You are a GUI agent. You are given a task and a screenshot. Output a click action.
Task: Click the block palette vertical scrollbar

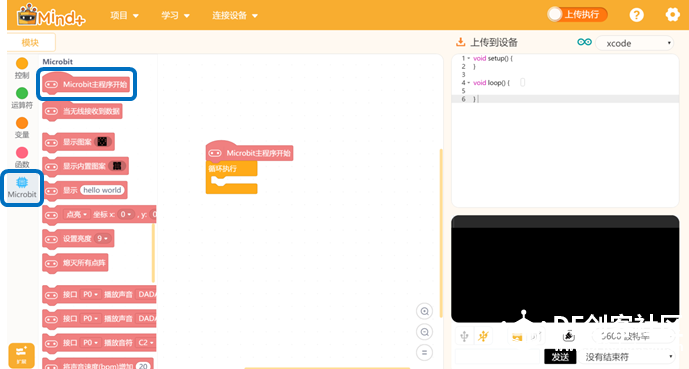click(x=153, y=253)
